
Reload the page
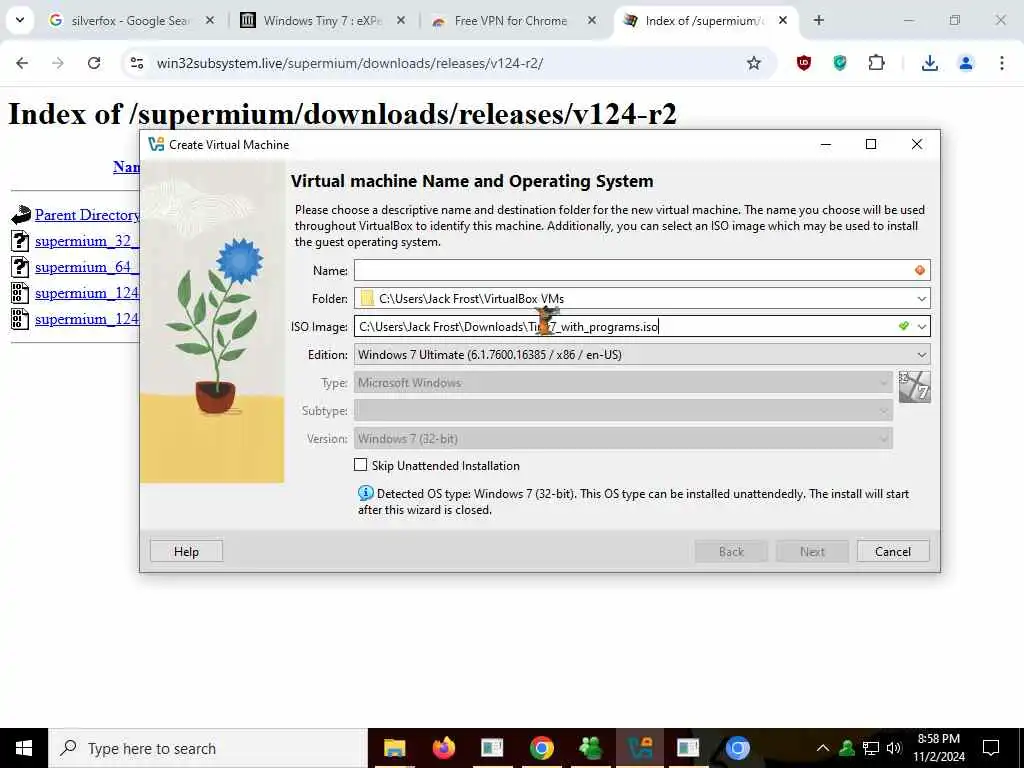coord(94,63)
